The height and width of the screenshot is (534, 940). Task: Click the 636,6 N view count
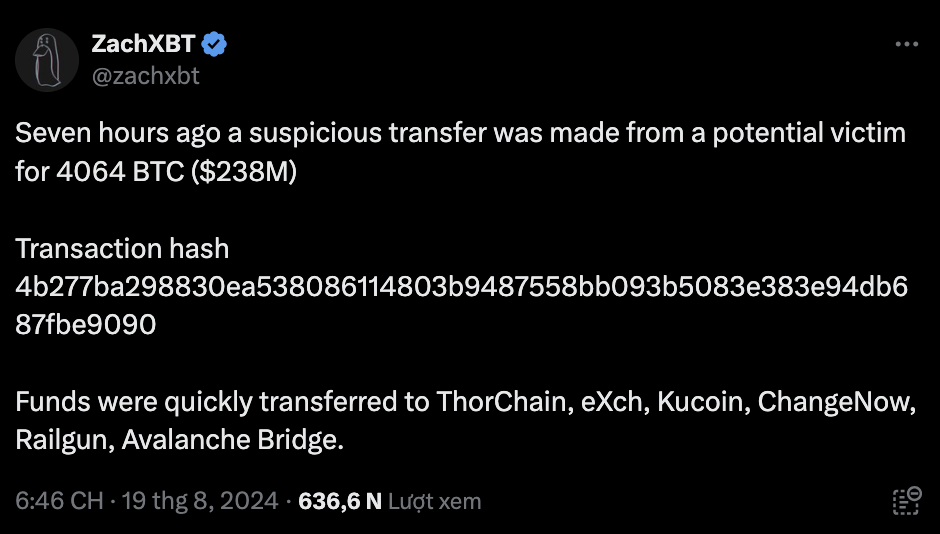click(340, 501)
